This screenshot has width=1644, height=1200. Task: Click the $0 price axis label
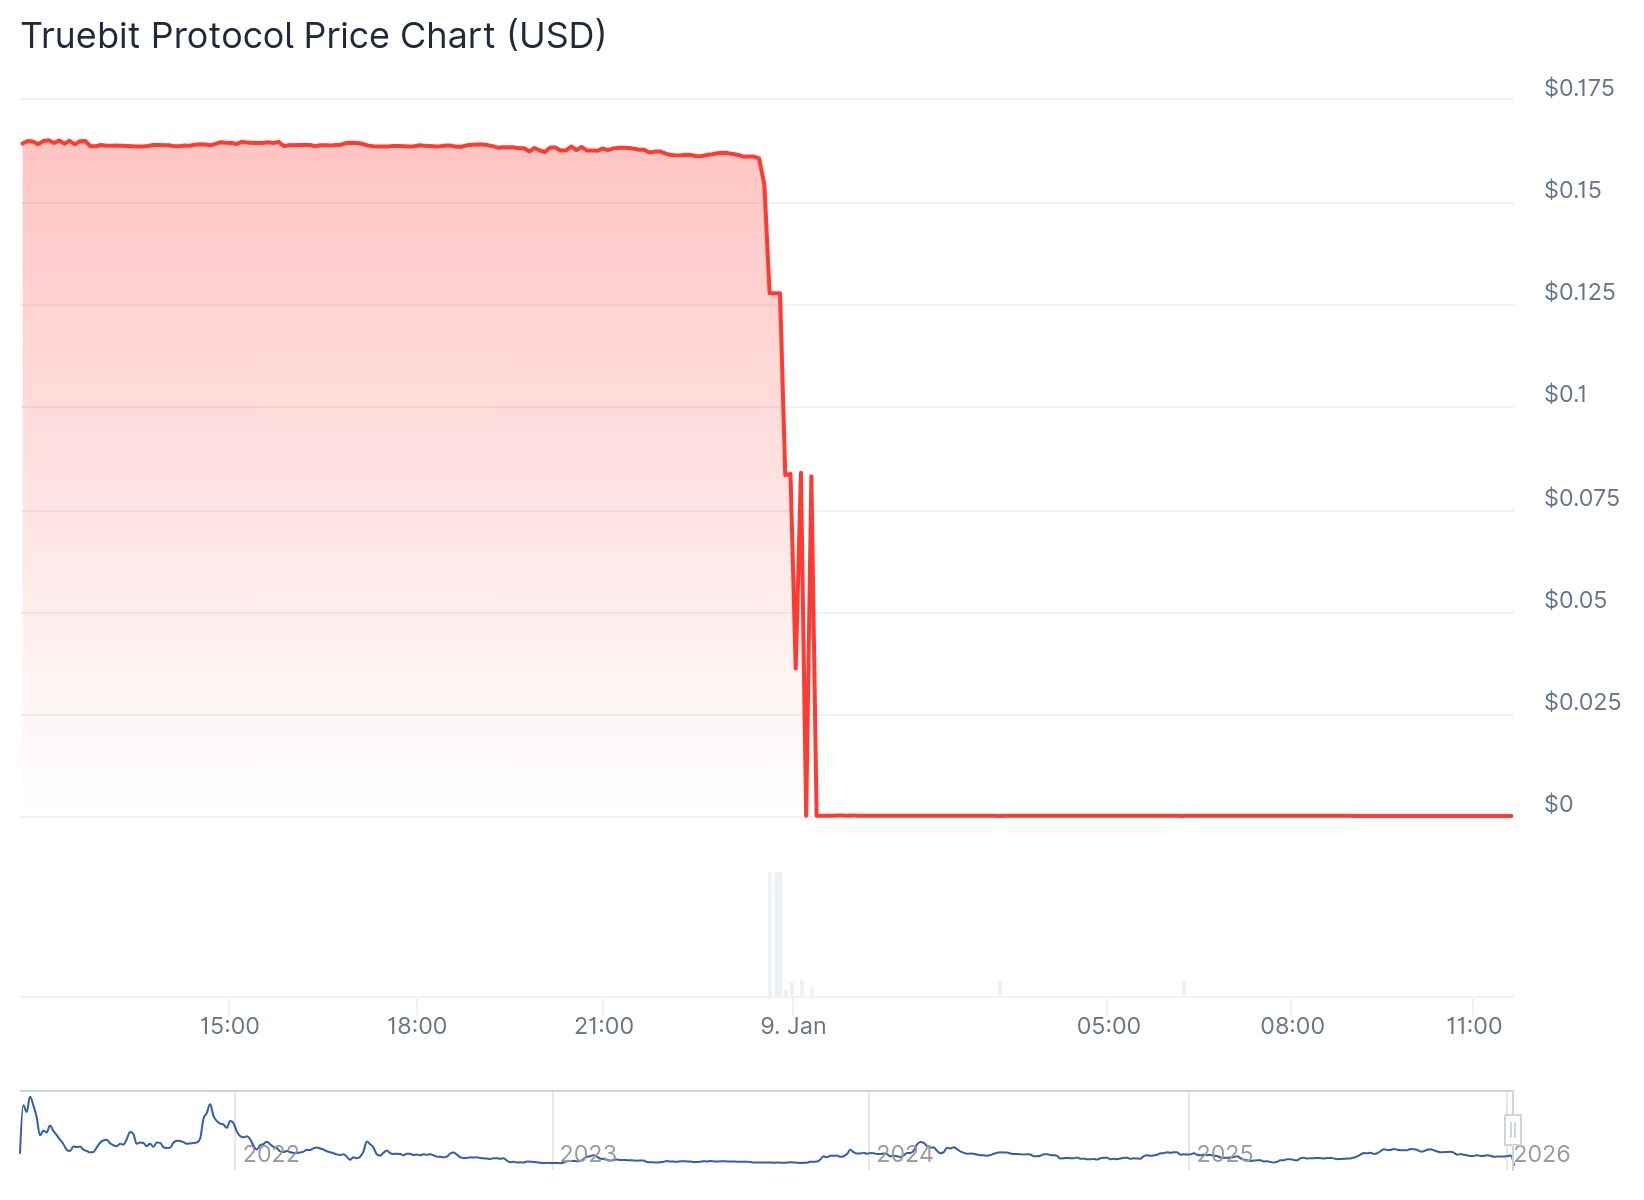[x=1558, y=804]
